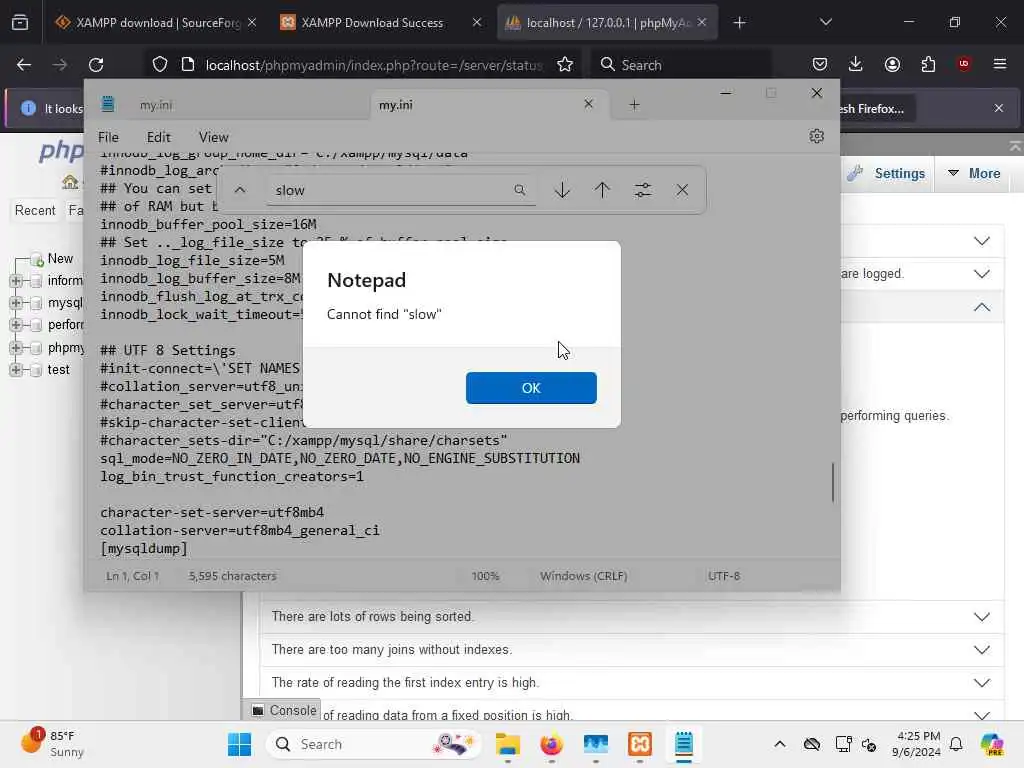1024x768 pixels.
Task: List all Firefox tabs dropdown
Action: pyautogui.click(x=825, y=22)
